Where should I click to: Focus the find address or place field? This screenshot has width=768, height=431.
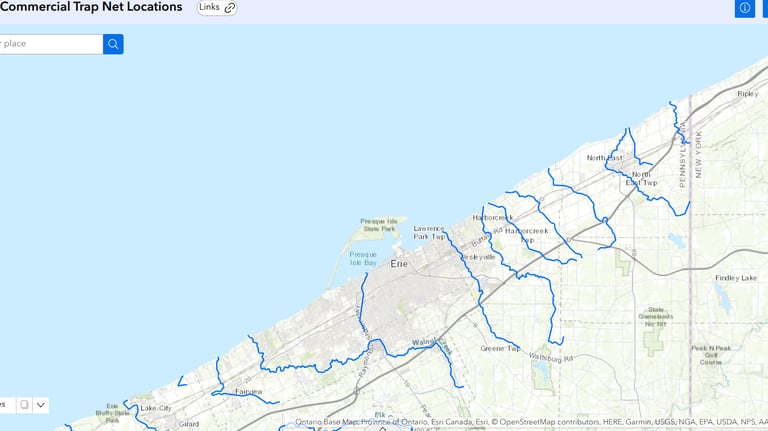pos(50,44)
